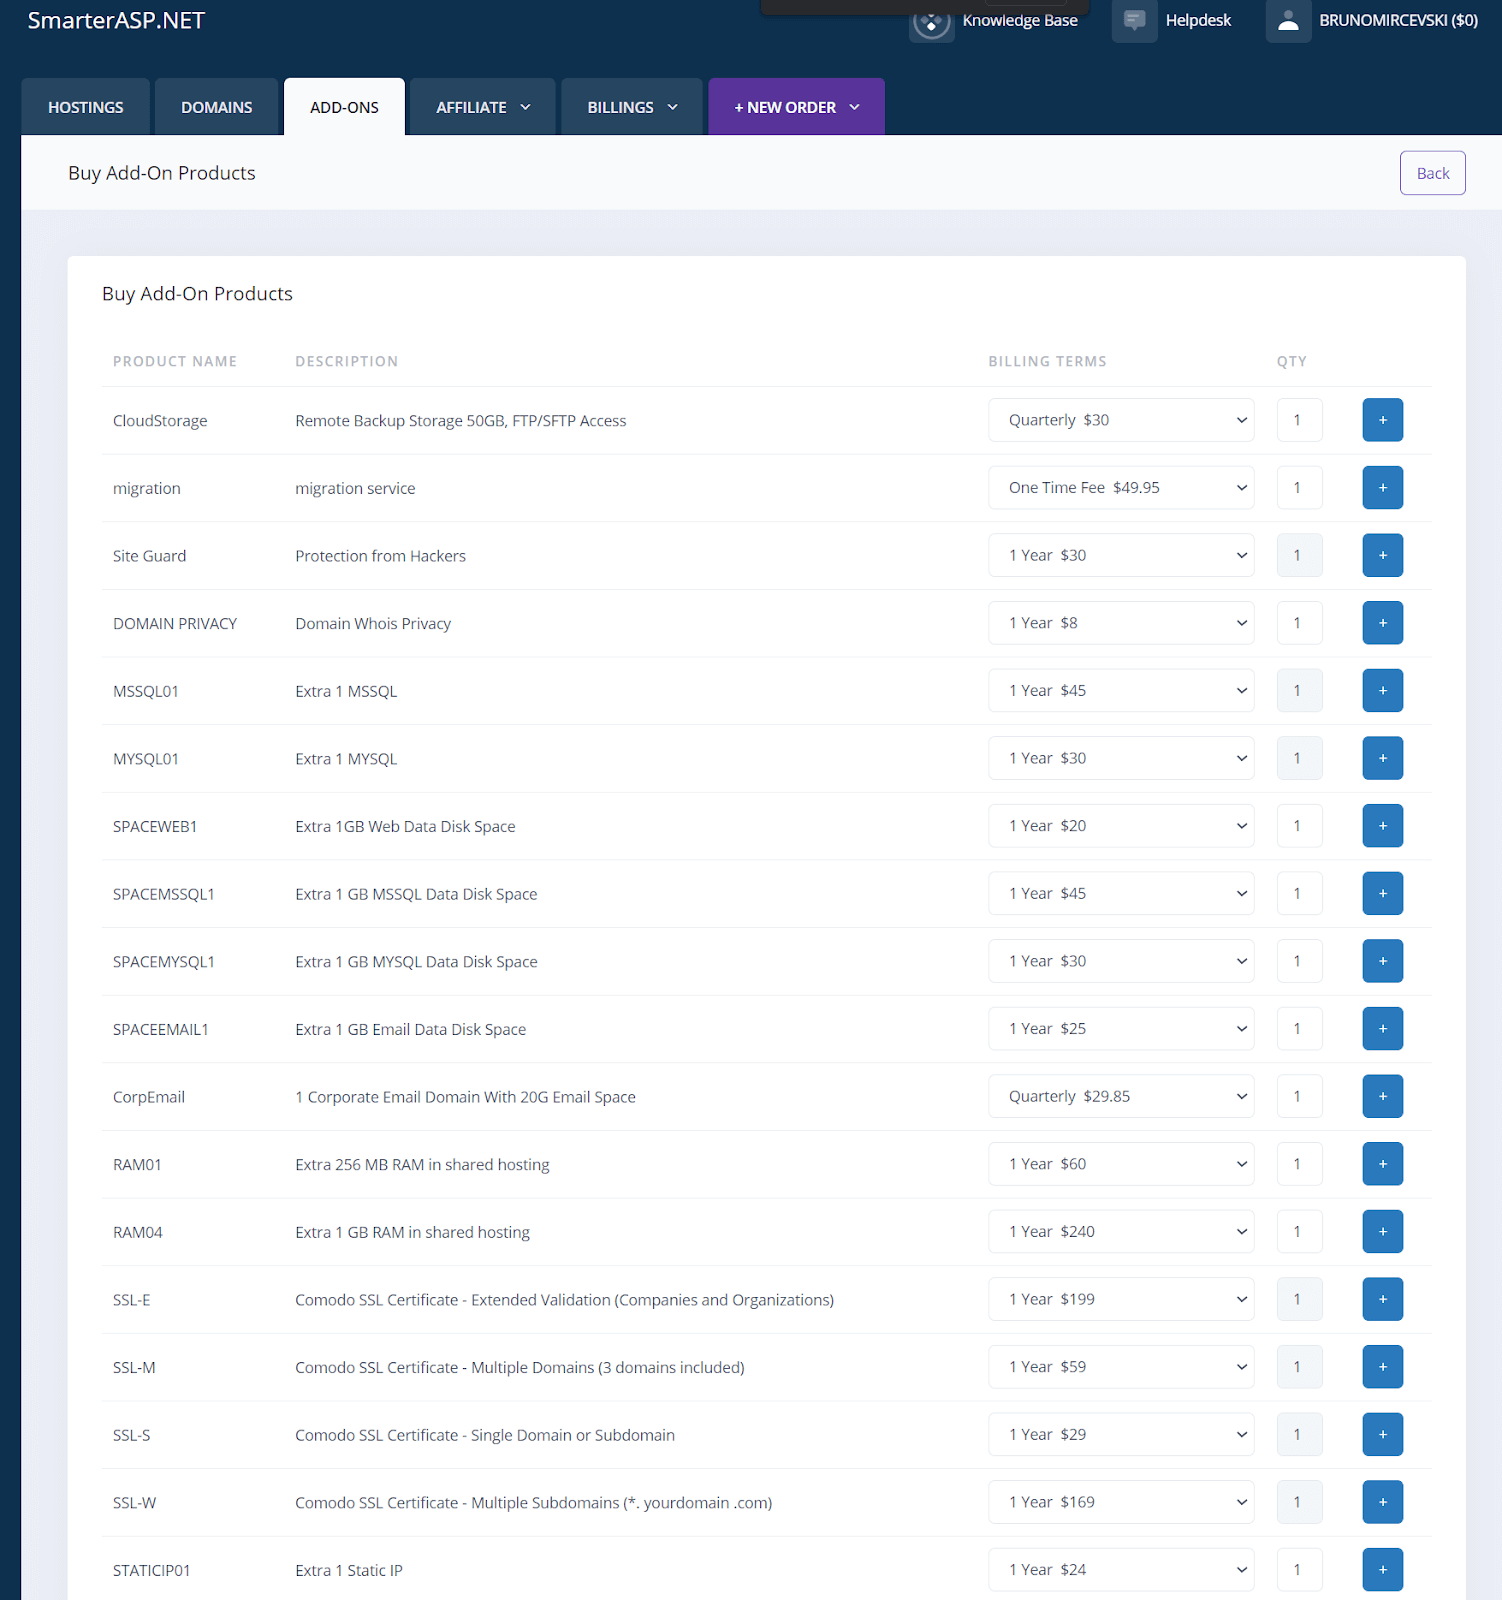Image resolution: width=1502 pixels, height=1600 pixels.
Task: Open migration One Time Fee dropdown
Action: 1121,488
